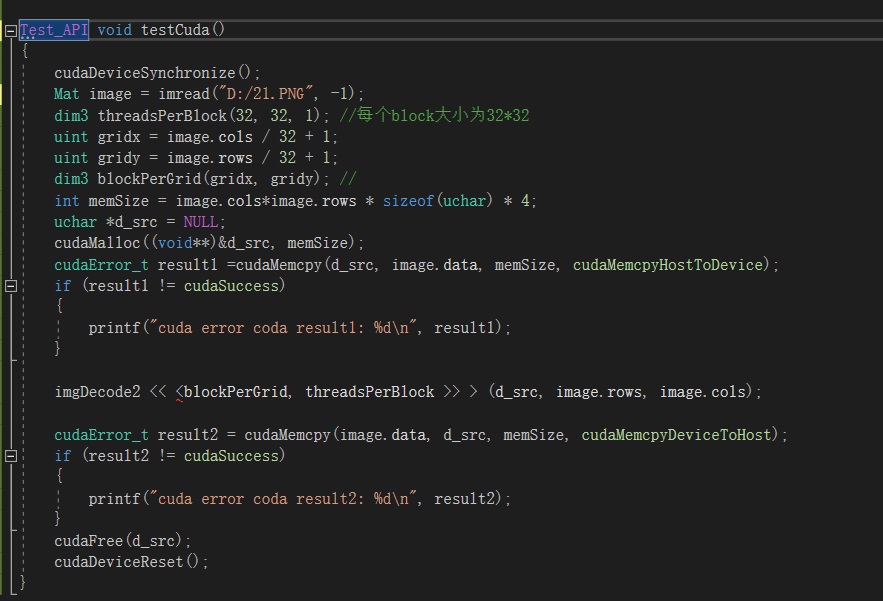Click the result2 != cudaSuccess condition

[184, 456]
